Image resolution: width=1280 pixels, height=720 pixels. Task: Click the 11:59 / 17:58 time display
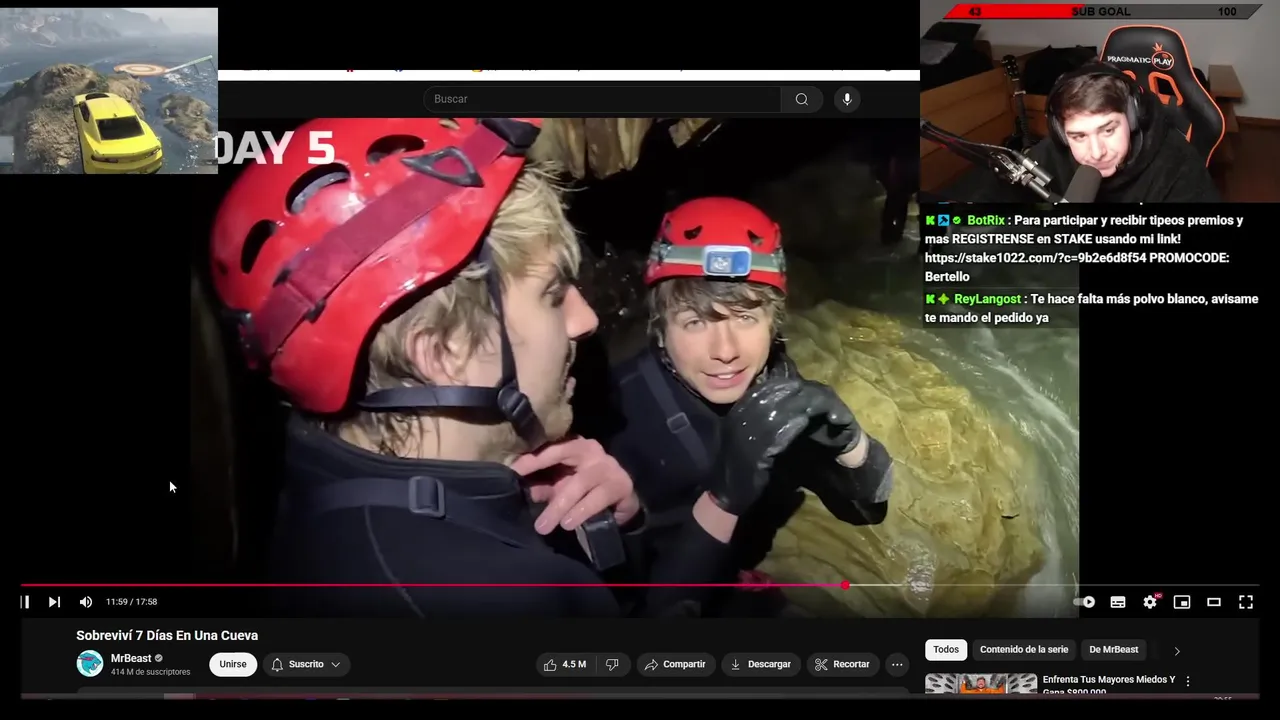131,602
